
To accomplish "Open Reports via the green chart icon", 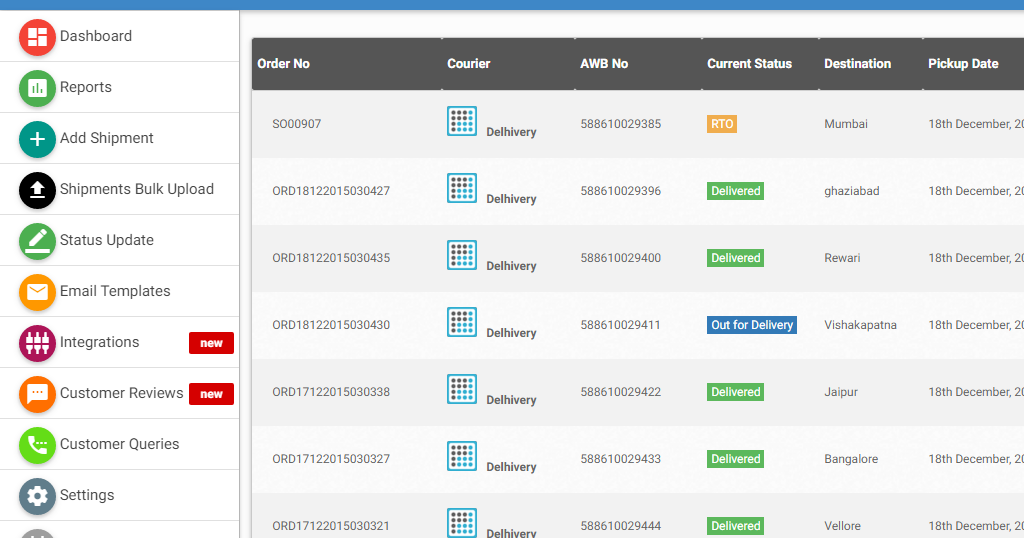I will tap(37, 88).
